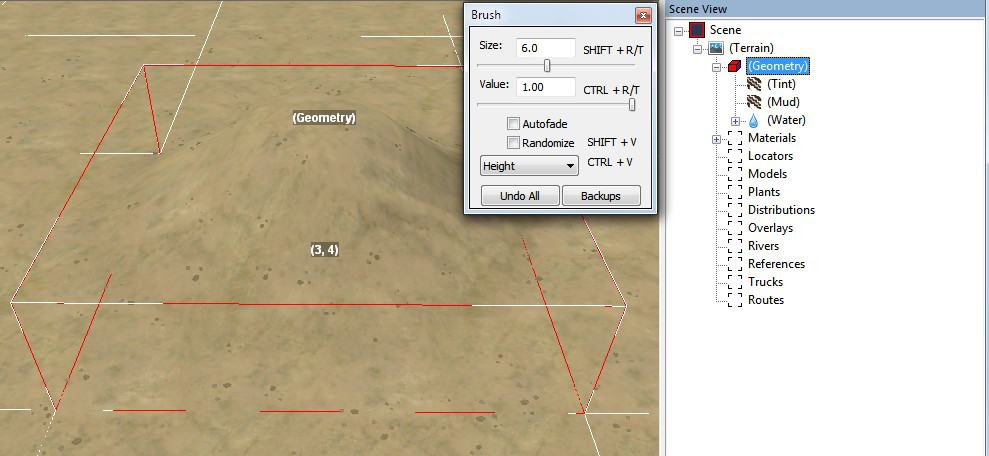Select the Mud layer icon

pos(754,102)
